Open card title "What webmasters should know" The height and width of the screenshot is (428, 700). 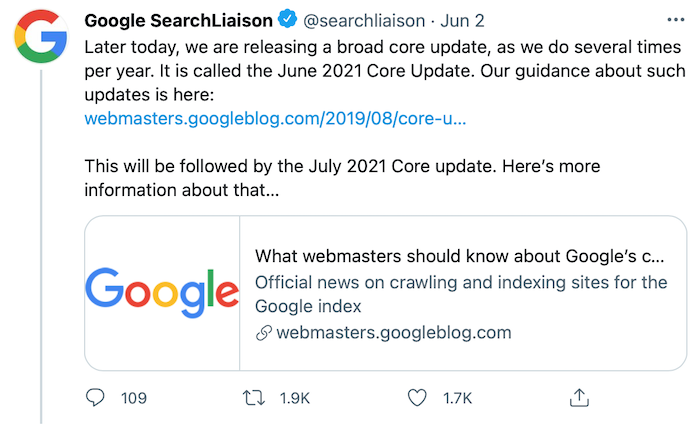point(459,256)
